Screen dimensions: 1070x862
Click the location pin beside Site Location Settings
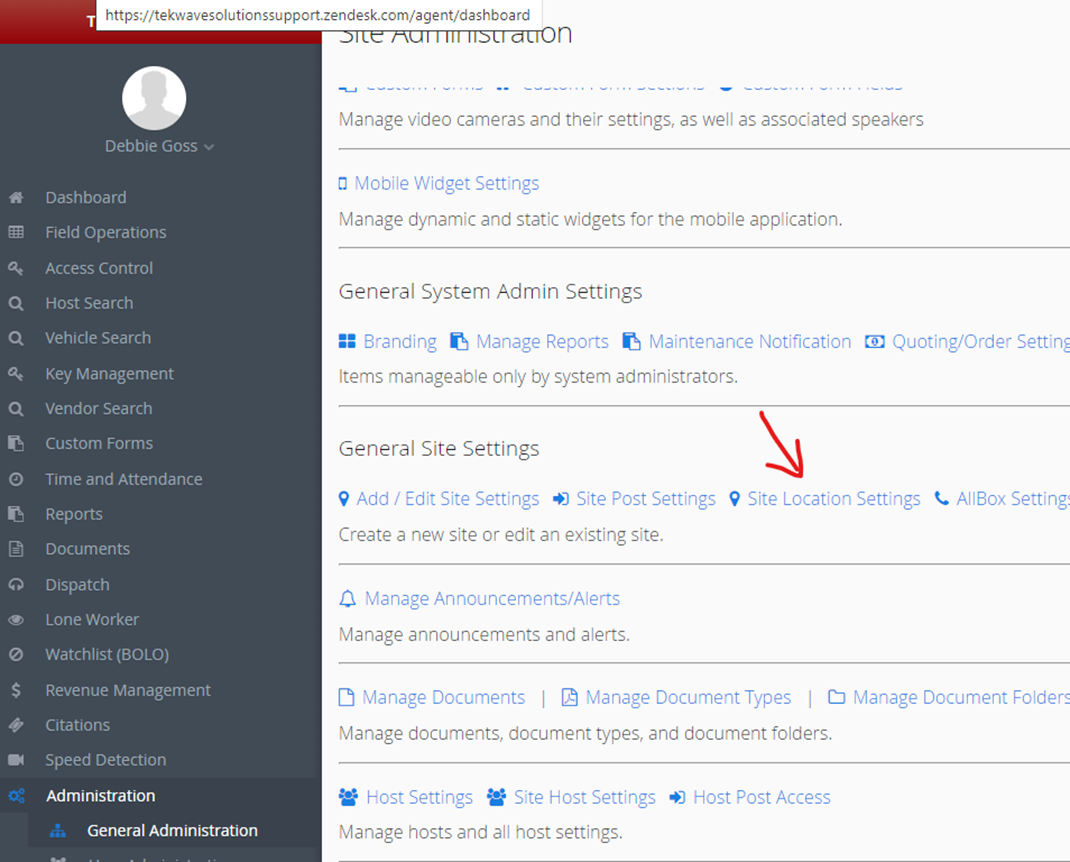[737, 498]
